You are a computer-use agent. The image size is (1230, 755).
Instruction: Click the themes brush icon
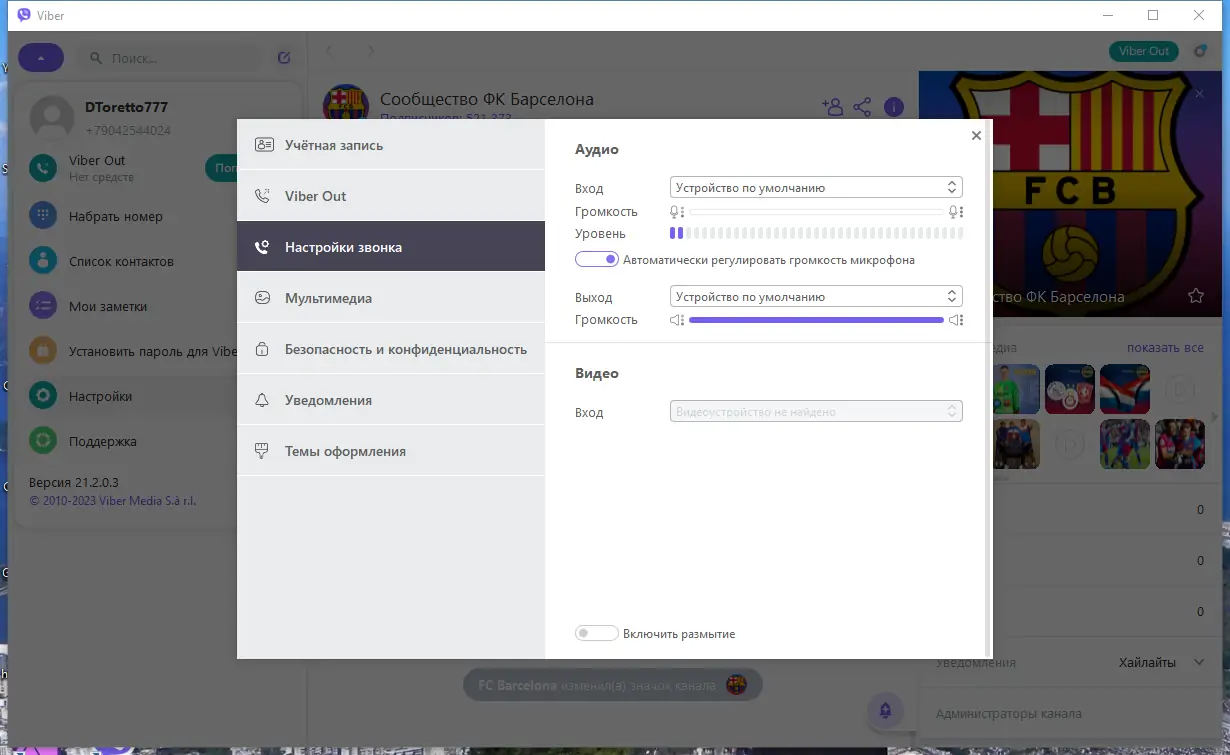[263, 451]
